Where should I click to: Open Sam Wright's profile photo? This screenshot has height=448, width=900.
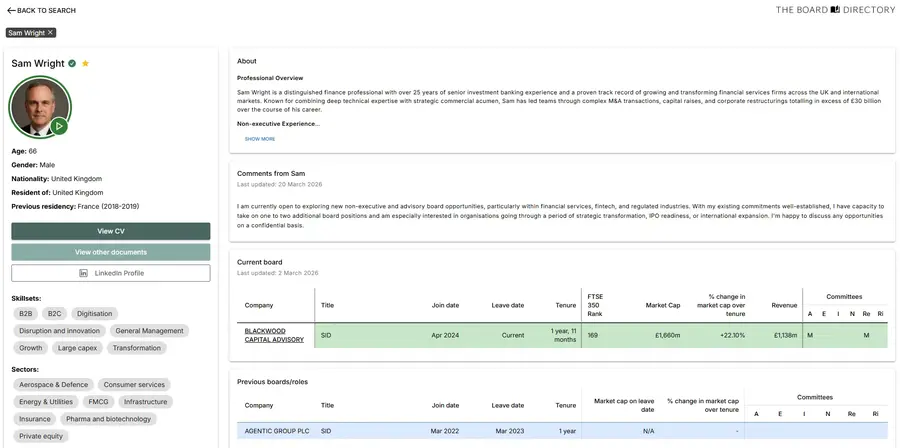[x=40, y=107]
